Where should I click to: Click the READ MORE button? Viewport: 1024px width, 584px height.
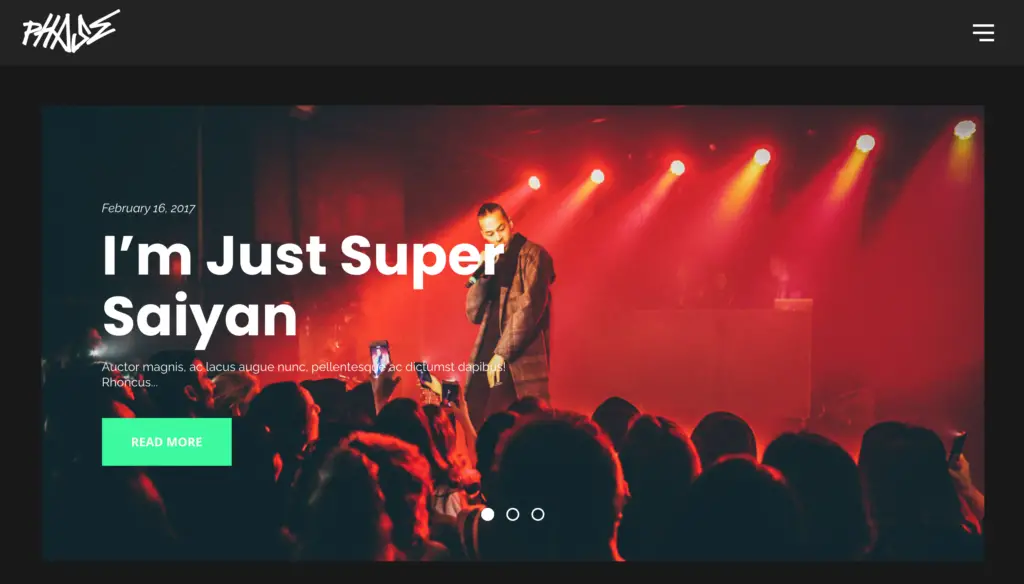[167, 442]
